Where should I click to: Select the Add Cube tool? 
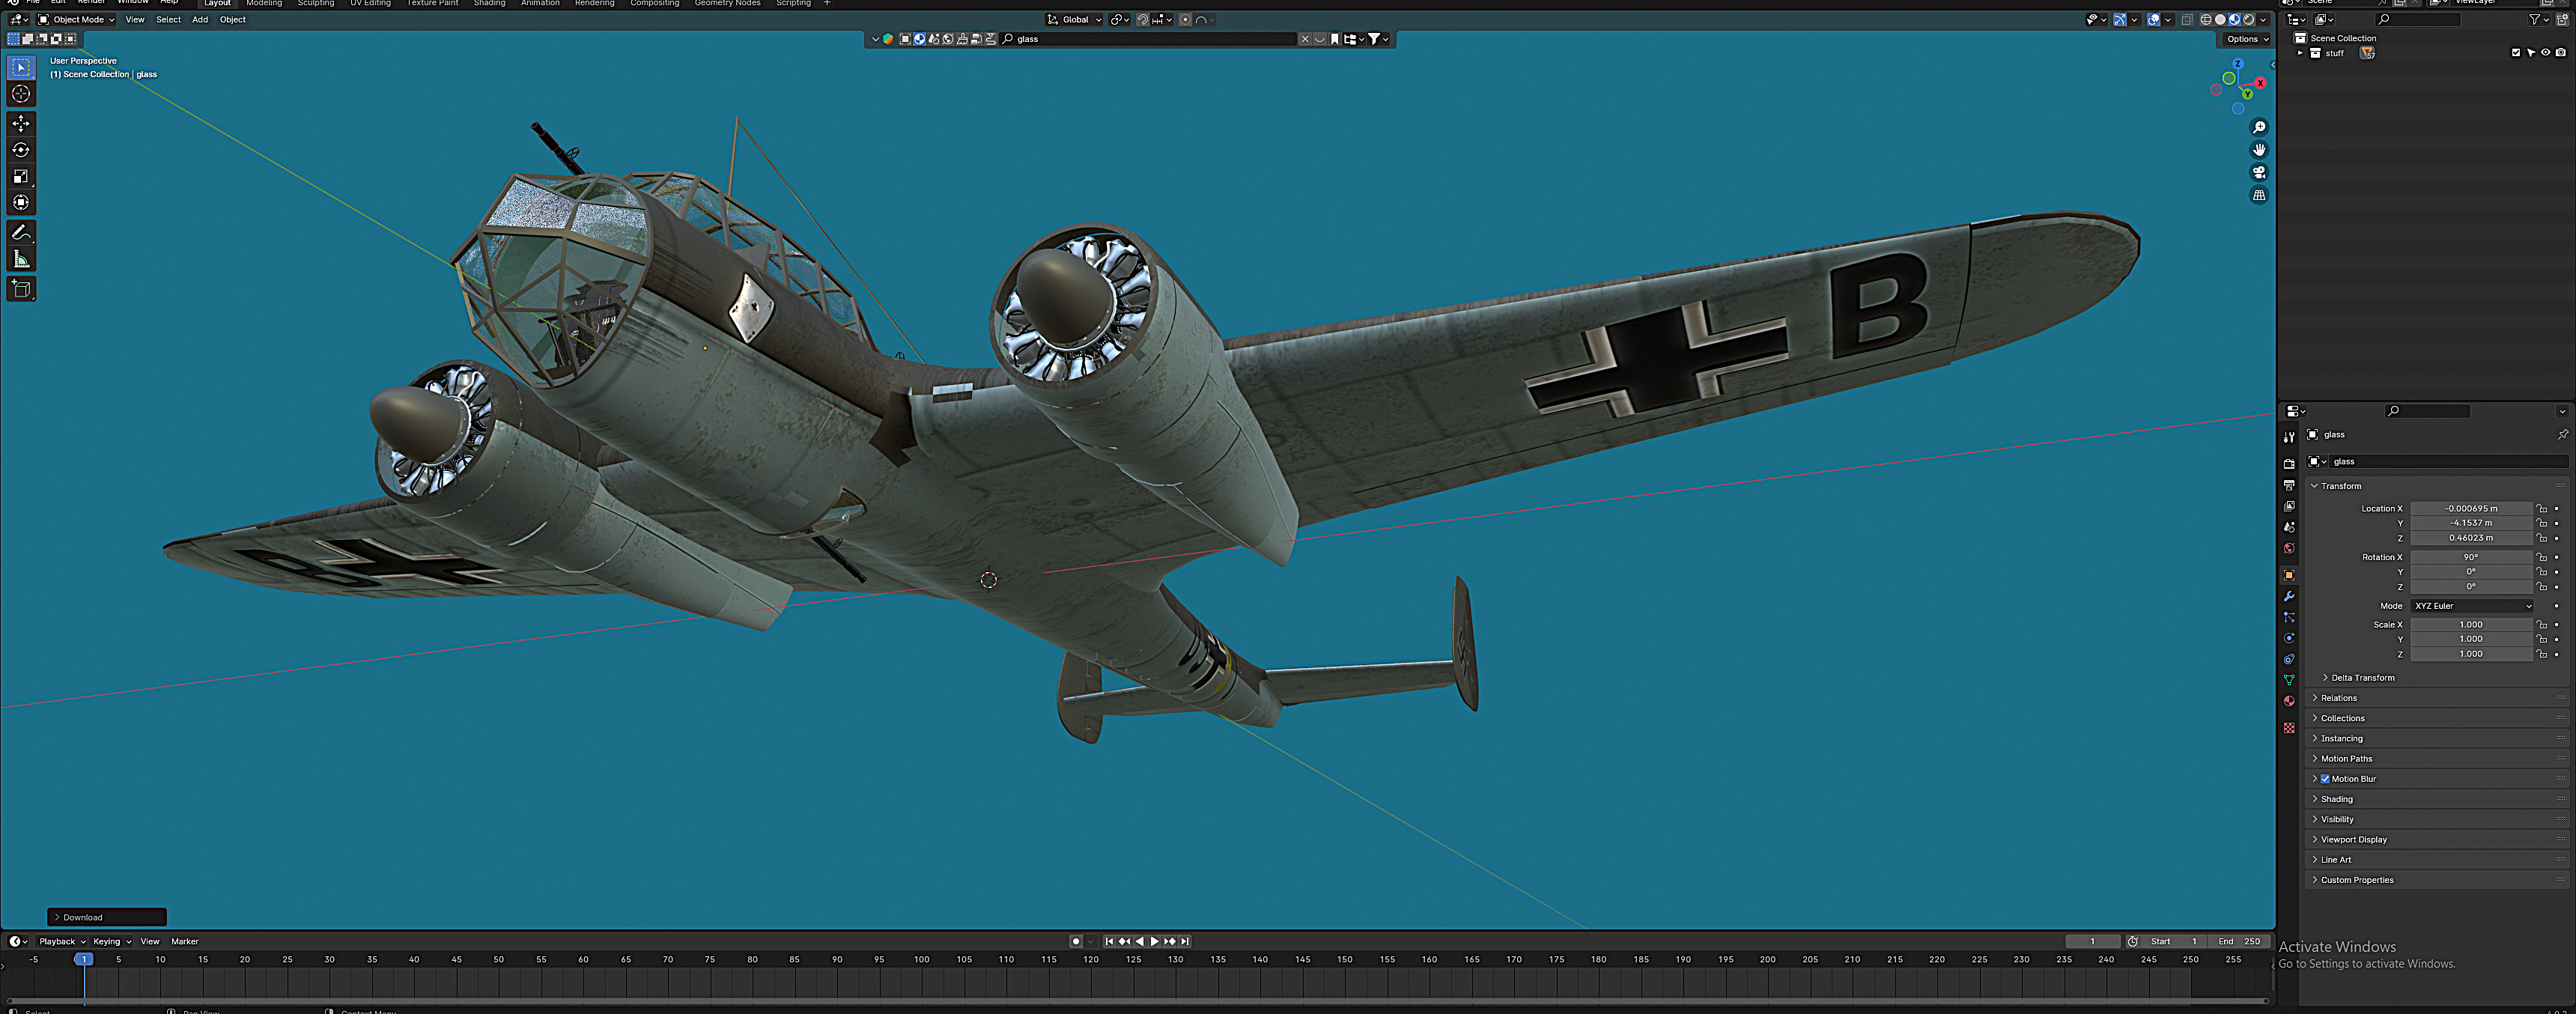point(21,290)
